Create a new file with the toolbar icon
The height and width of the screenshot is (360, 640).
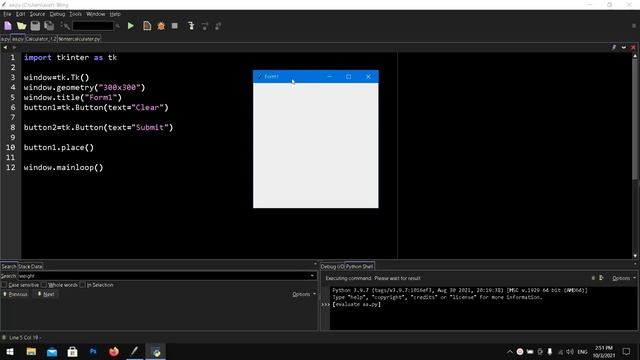point(8,26)
